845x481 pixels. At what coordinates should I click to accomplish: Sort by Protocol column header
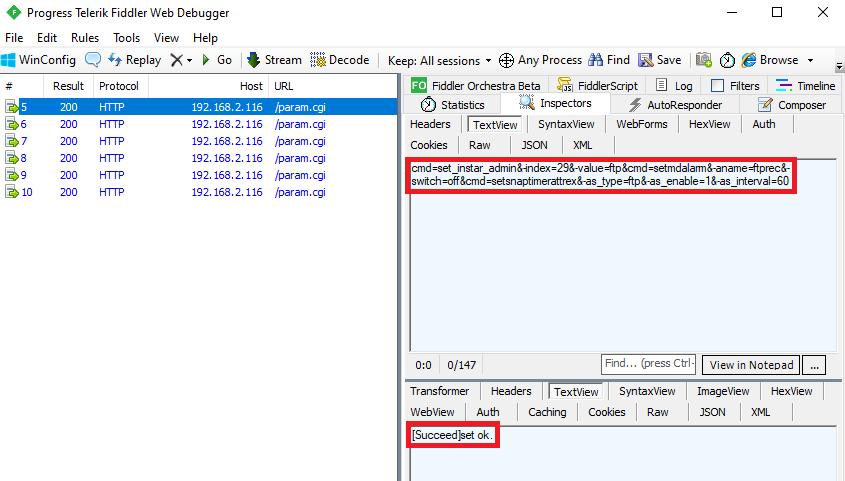(x=121, y=86)
